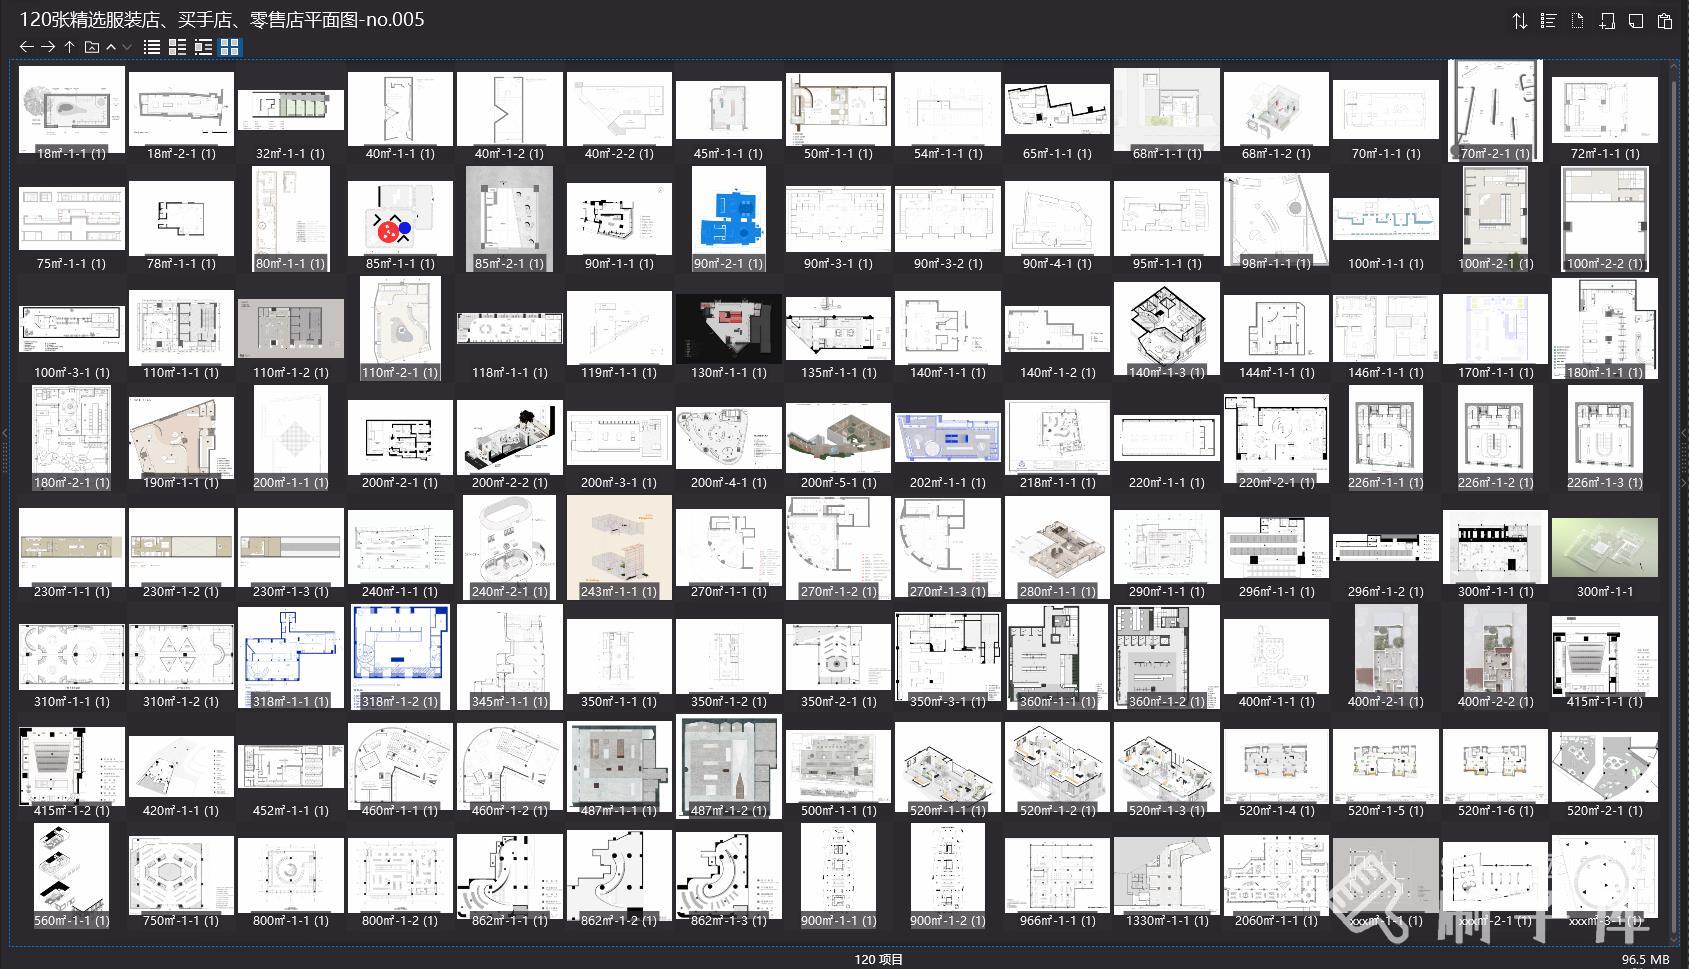Open the folder picker icon in navigation bar

[x=92, y=47]
